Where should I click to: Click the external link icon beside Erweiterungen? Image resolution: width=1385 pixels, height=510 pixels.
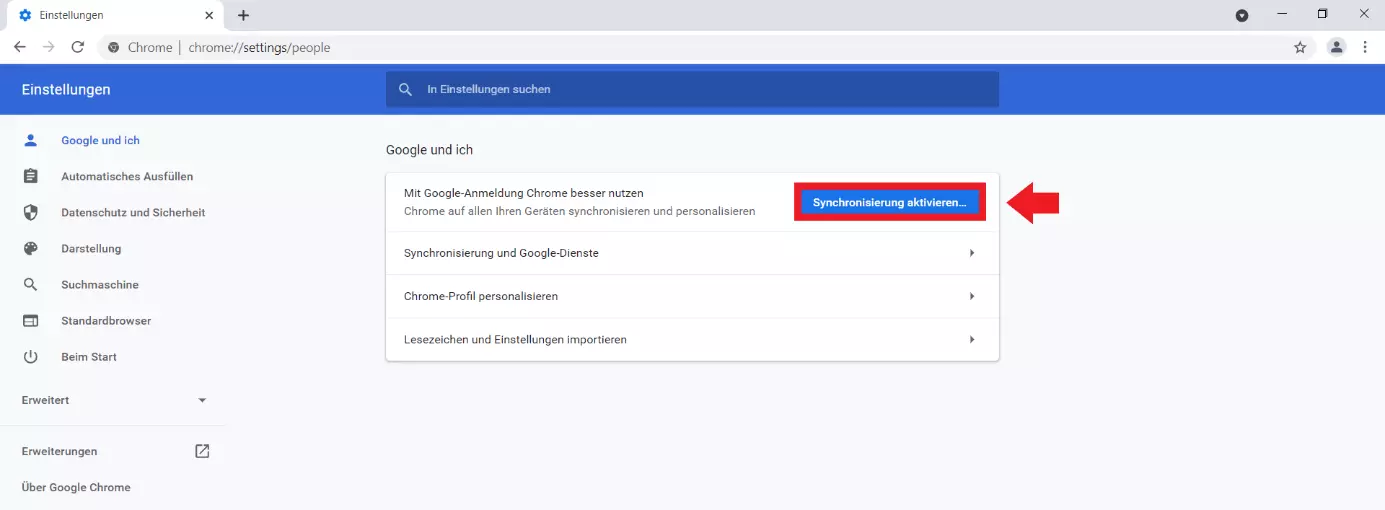point(202,451)
